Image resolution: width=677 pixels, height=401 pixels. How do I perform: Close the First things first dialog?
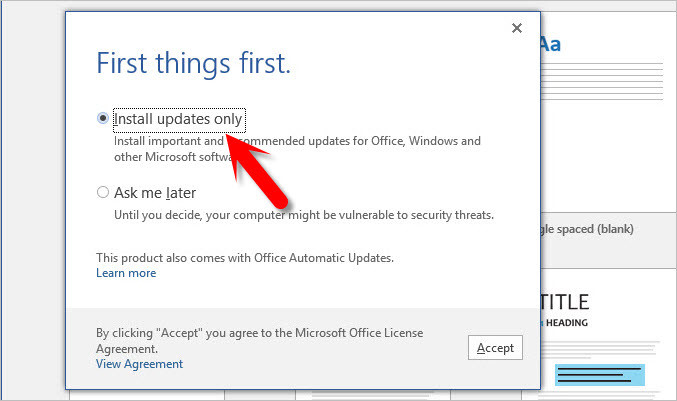(x=517, y=28)
